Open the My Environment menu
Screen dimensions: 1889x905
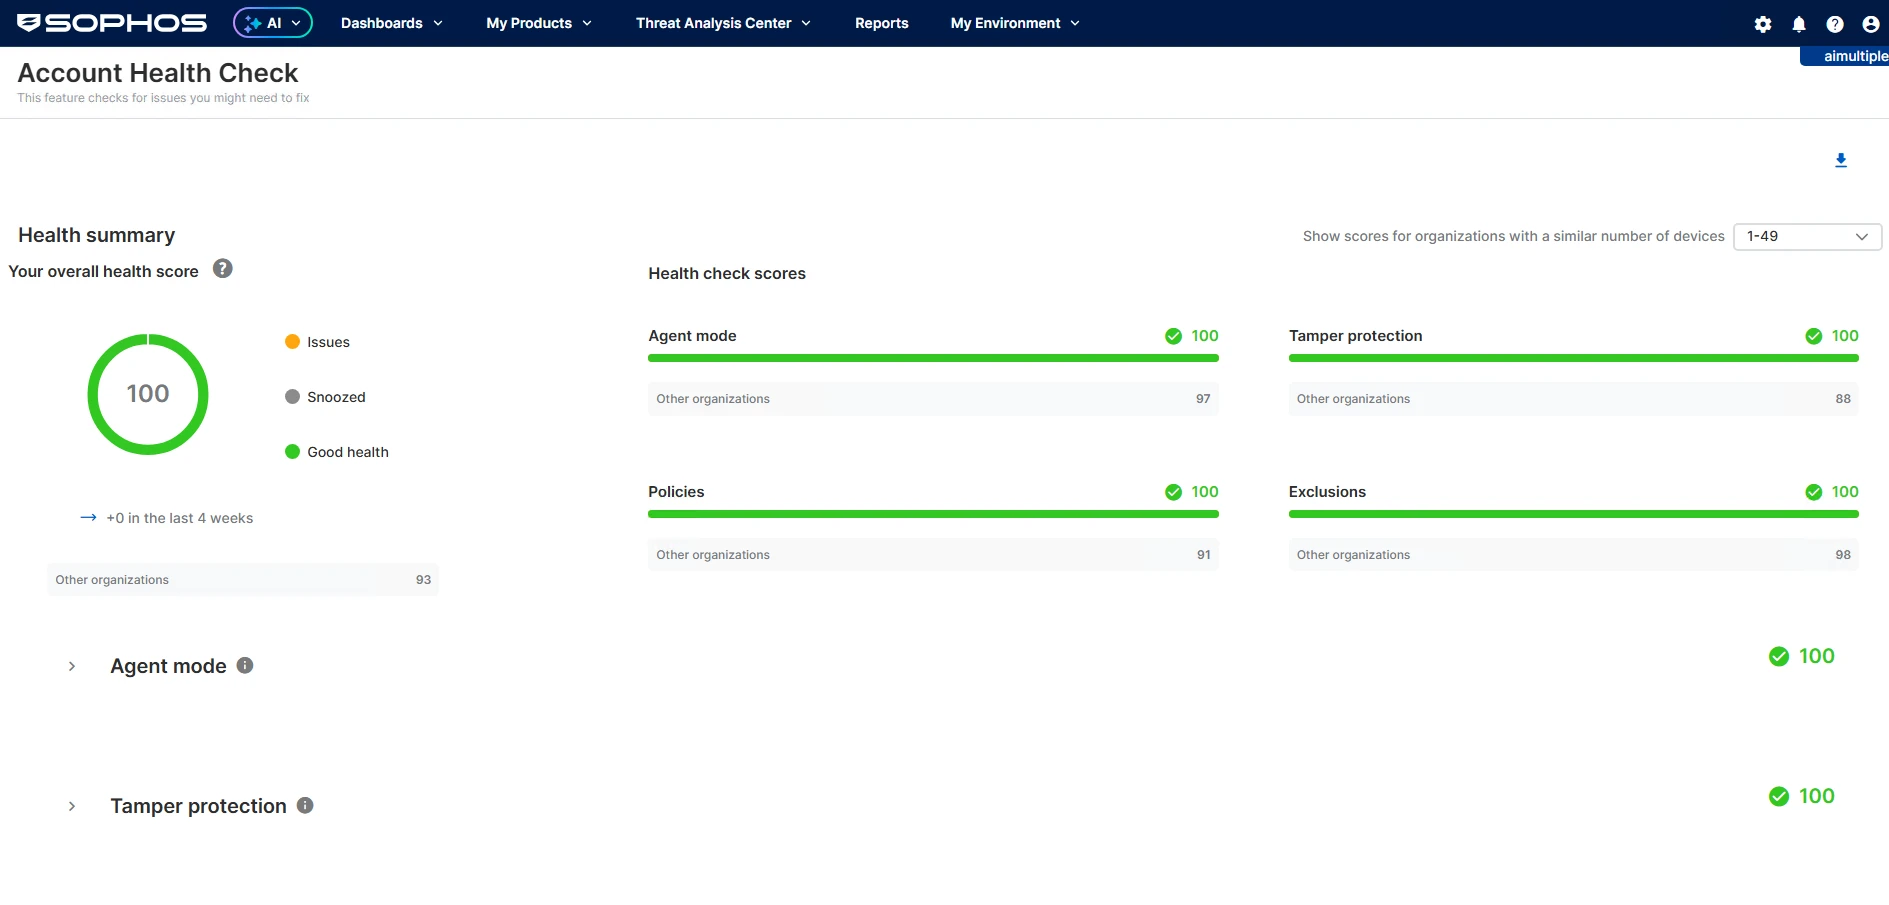1015,23
